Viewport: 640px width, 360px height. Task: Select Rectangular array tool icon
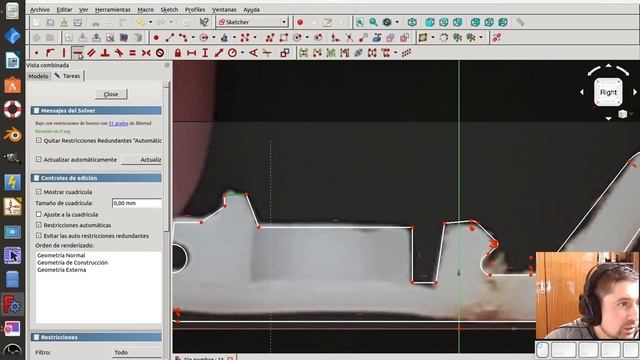click(406, 53)
